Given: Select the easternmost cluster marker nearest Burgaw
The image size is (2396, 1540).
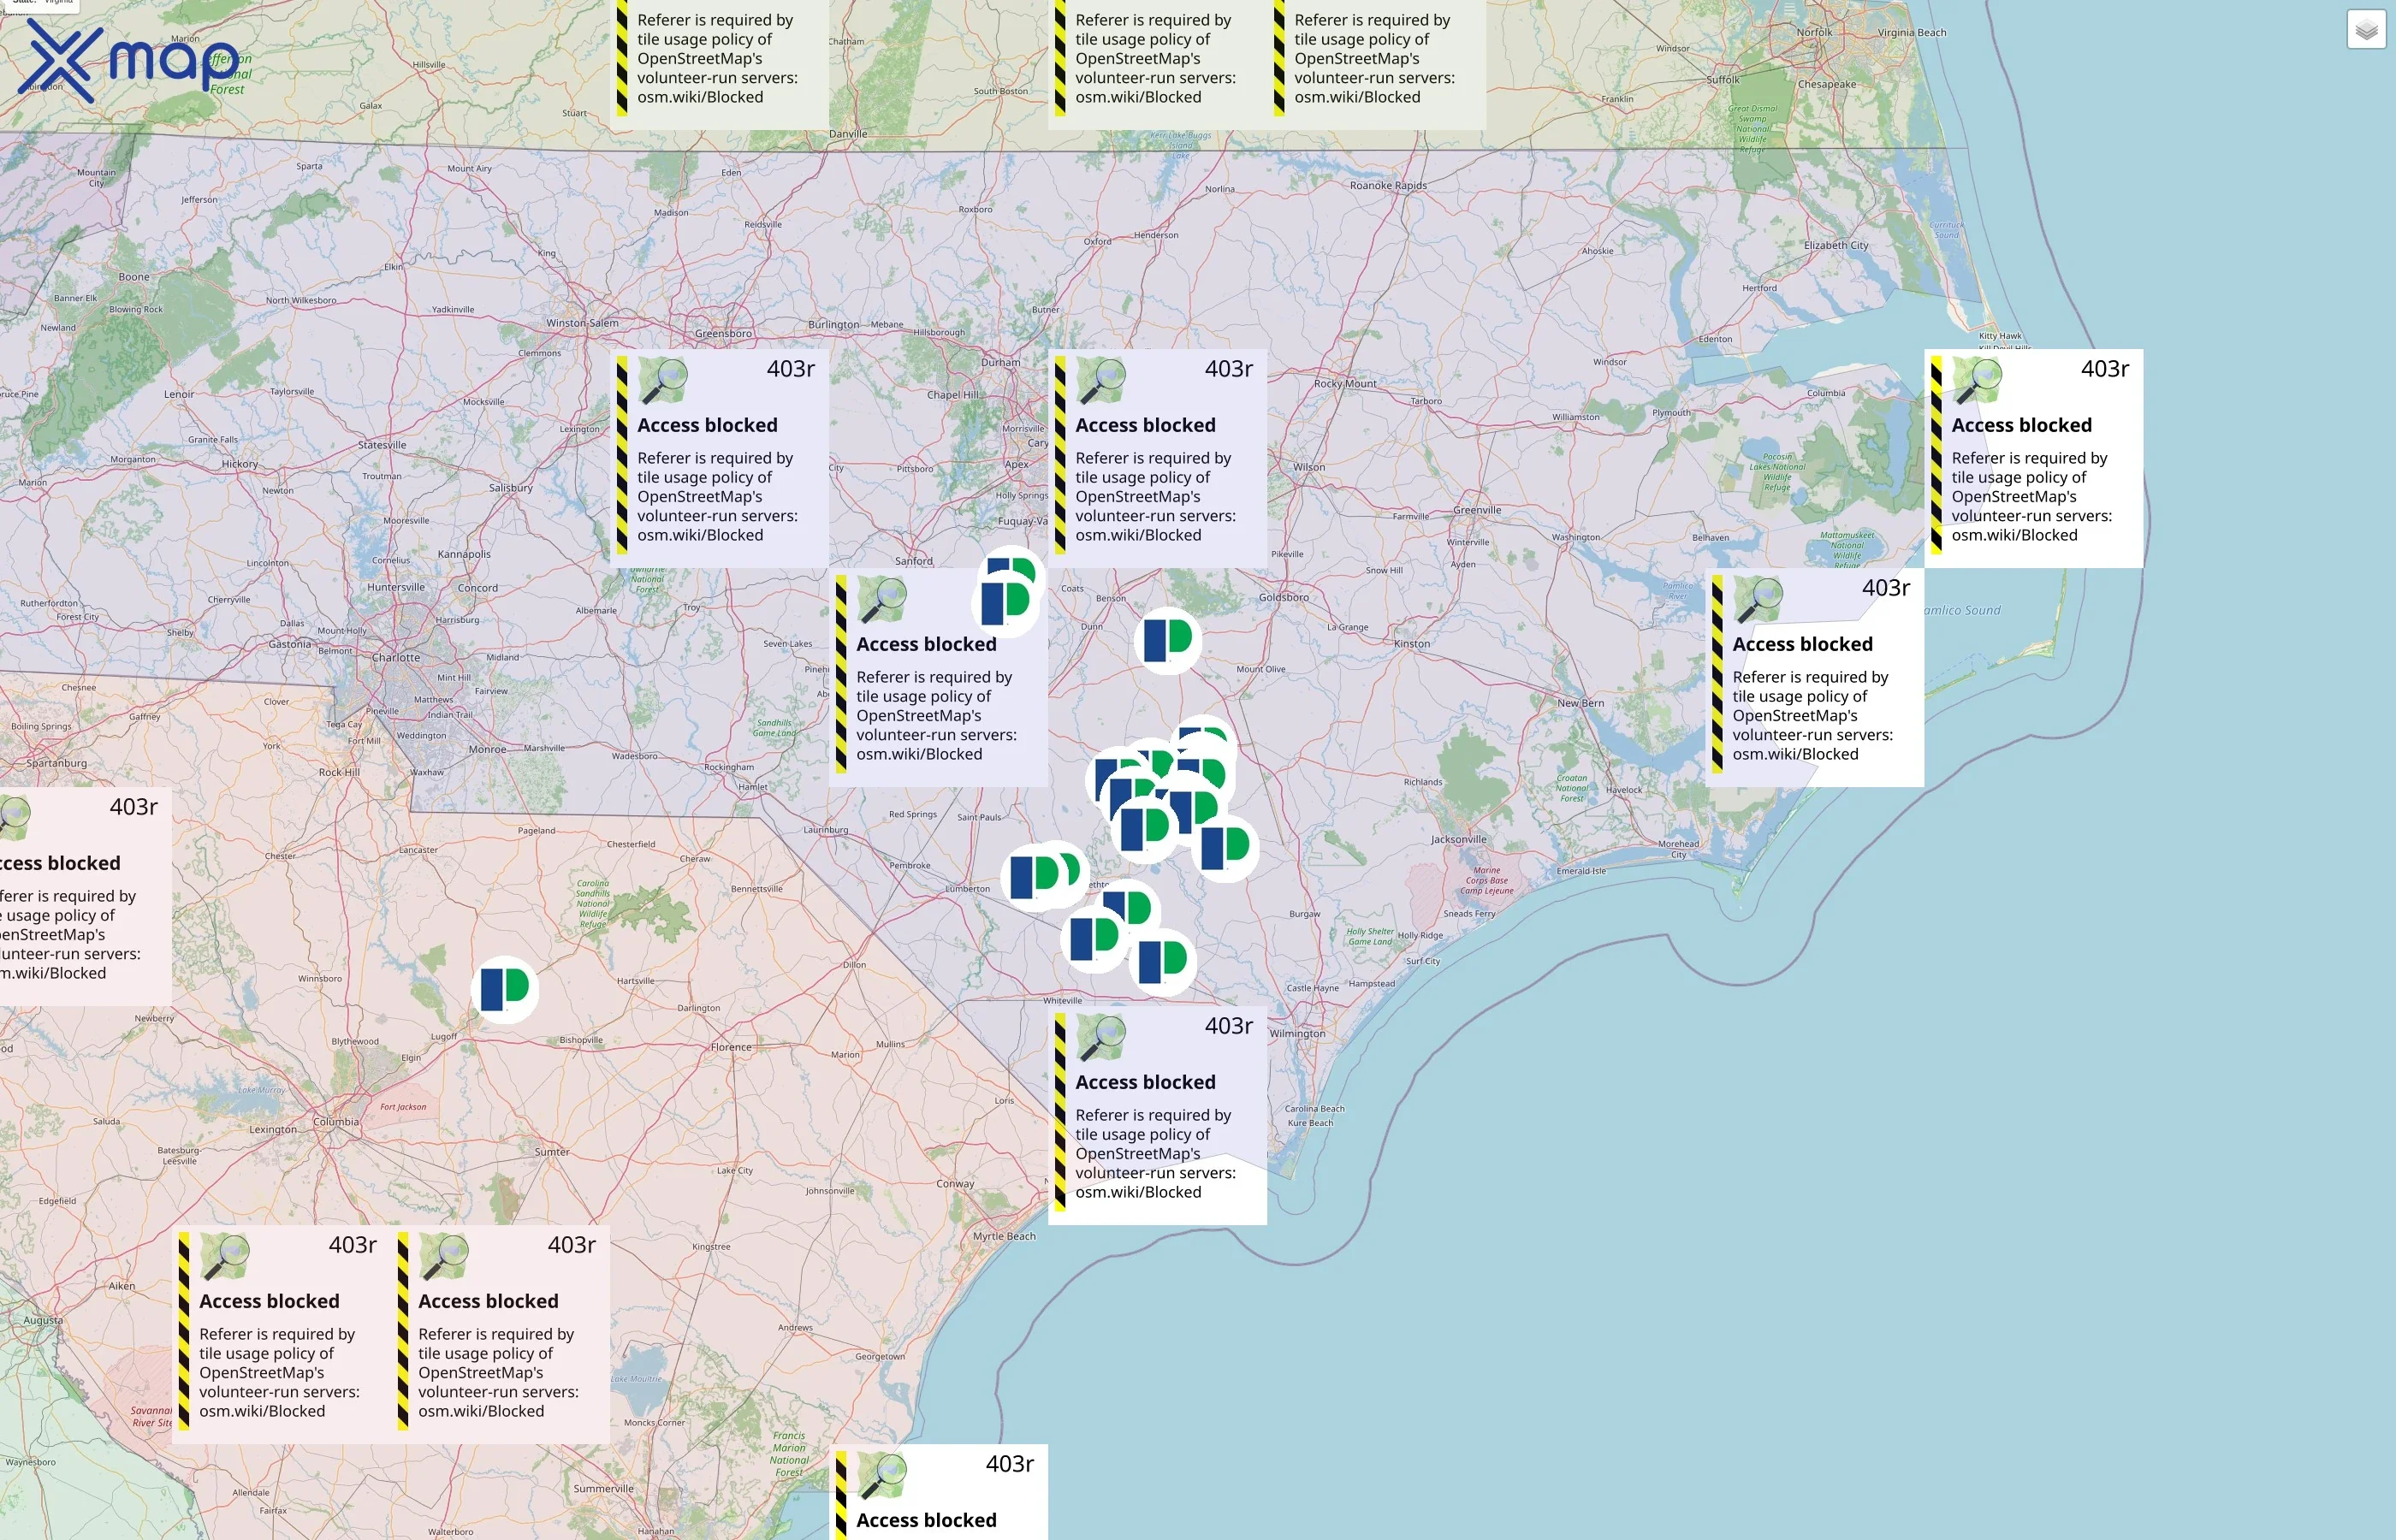Looking at the screenshot, I should [1225, 848].
